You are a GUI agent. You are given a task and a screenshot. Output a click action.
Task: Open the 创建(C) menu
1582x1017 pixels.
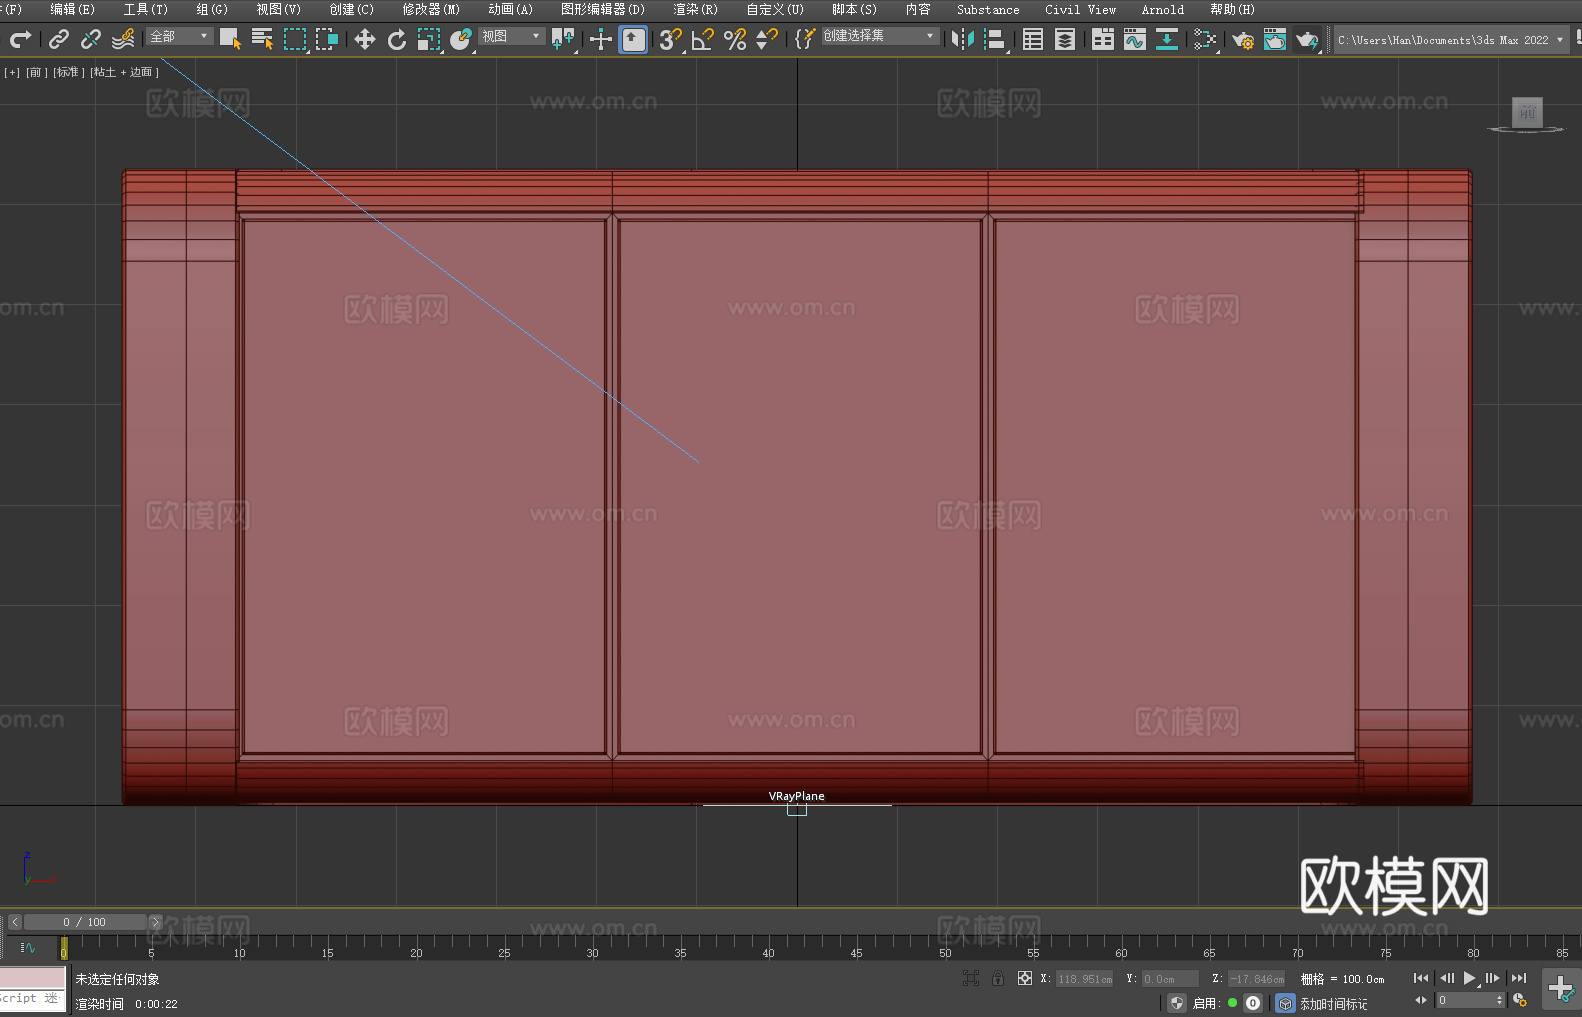(x=352, y=9)
